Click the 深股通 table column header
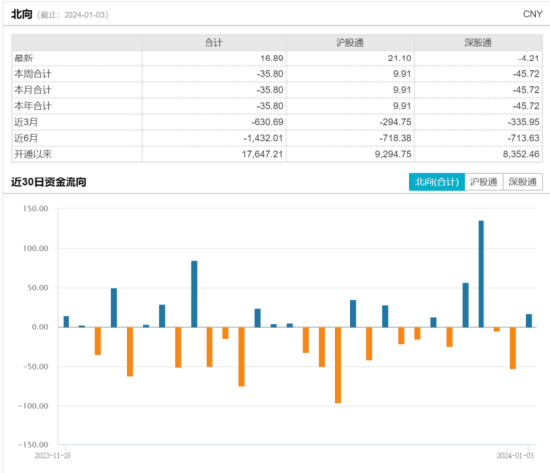Image resolution: width=550 pixels, height=473 pixels. [x=478, y=43]
